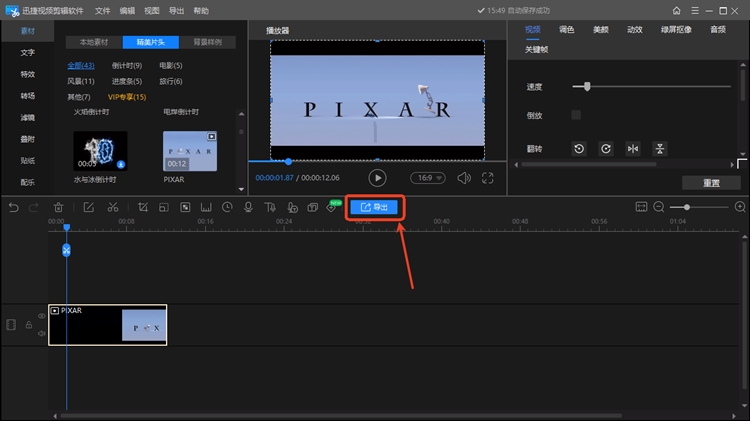Flip horizontally icon
The width and height of the screenshot is (750, 421).
click(633, 149)
